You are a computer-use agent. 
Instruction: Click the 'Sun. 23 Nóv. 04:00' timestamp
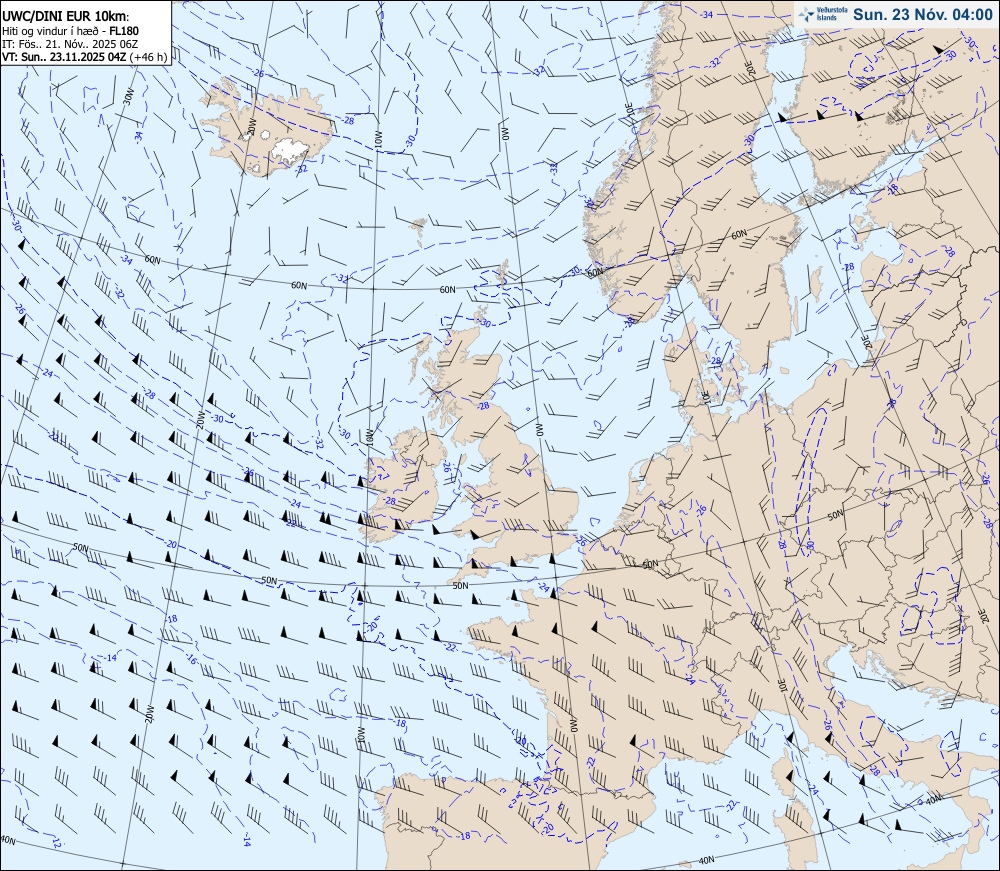922,15
